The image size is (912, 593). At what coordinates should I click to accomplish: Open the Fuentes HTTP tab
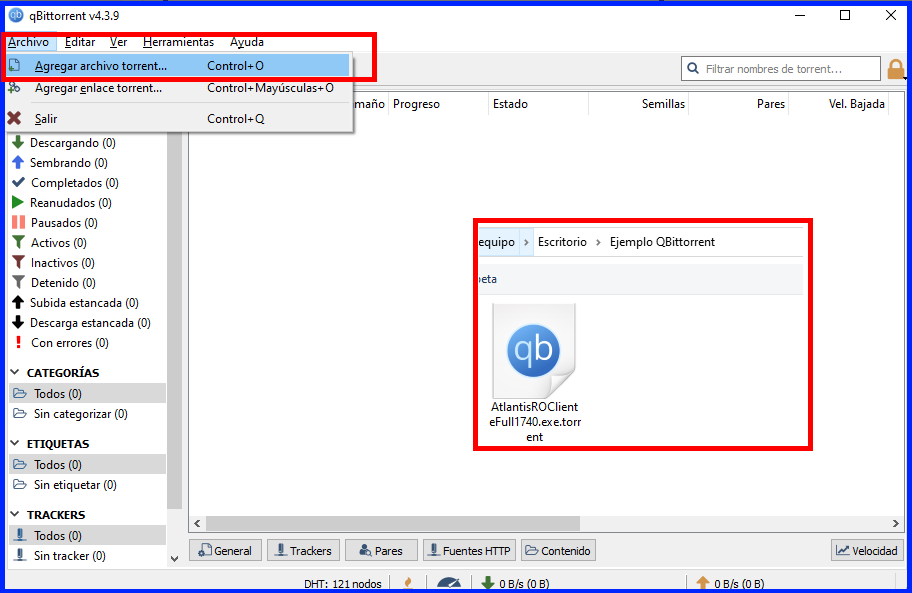click(469, 551)
